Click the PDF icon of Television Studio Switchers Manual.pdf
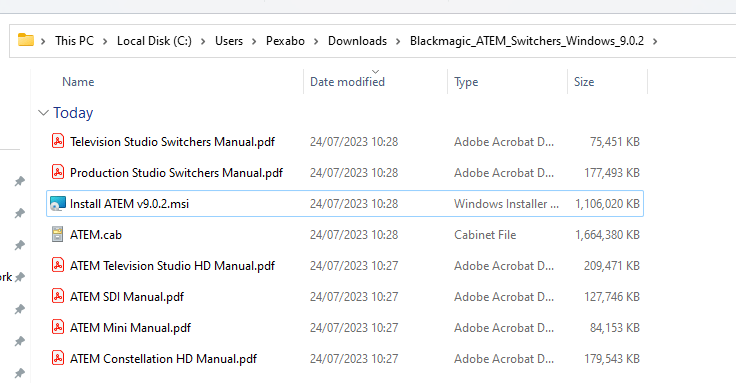The width and height of the screenshot is (736, 383). tap(58, 141)
